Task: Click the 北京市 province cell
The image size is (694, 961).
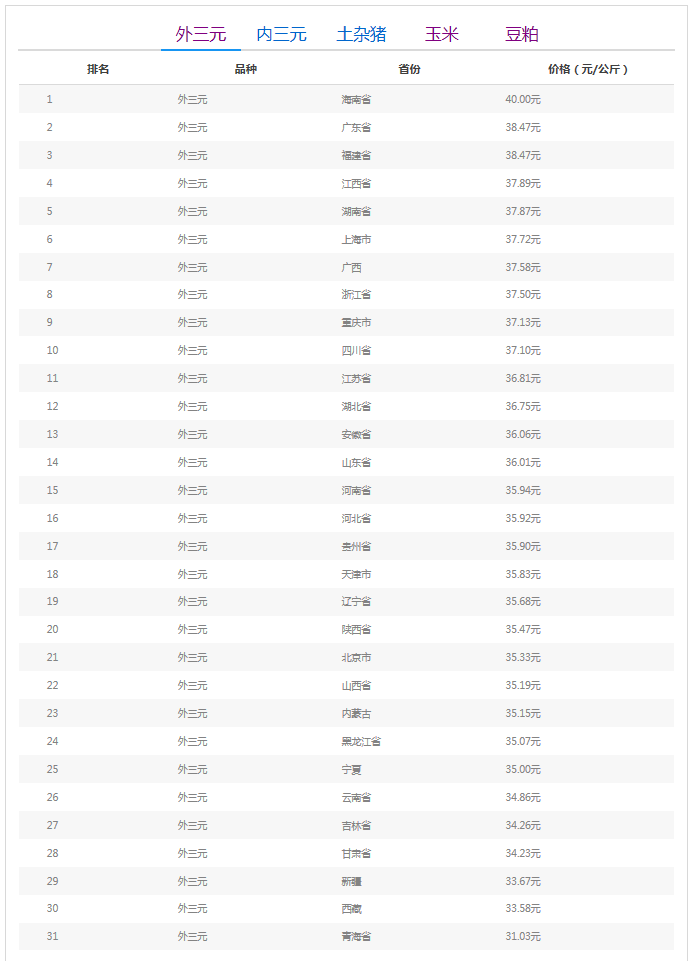Action: pyautogui.click(x=356, y=657)
